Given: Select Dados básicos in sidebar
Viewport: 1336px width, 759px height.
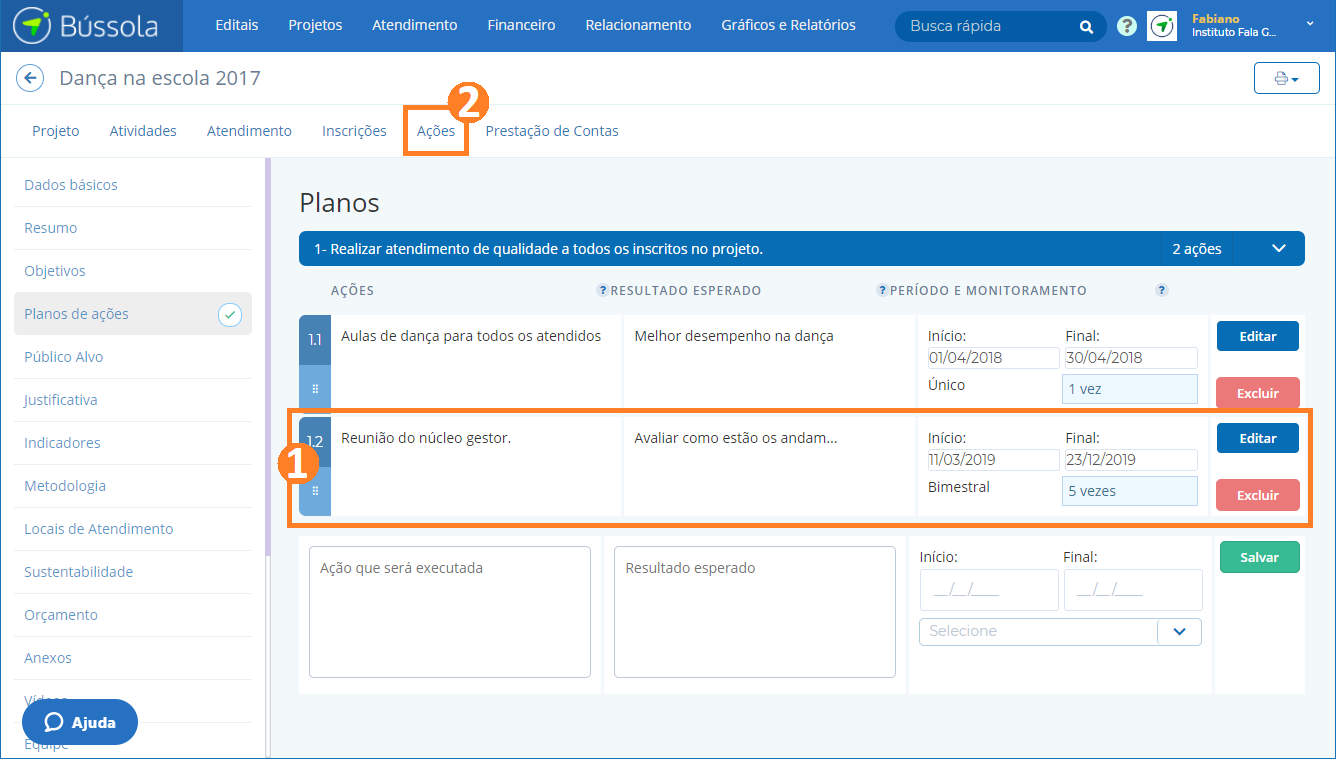Looking at the screenshot, I should [133, 185].
